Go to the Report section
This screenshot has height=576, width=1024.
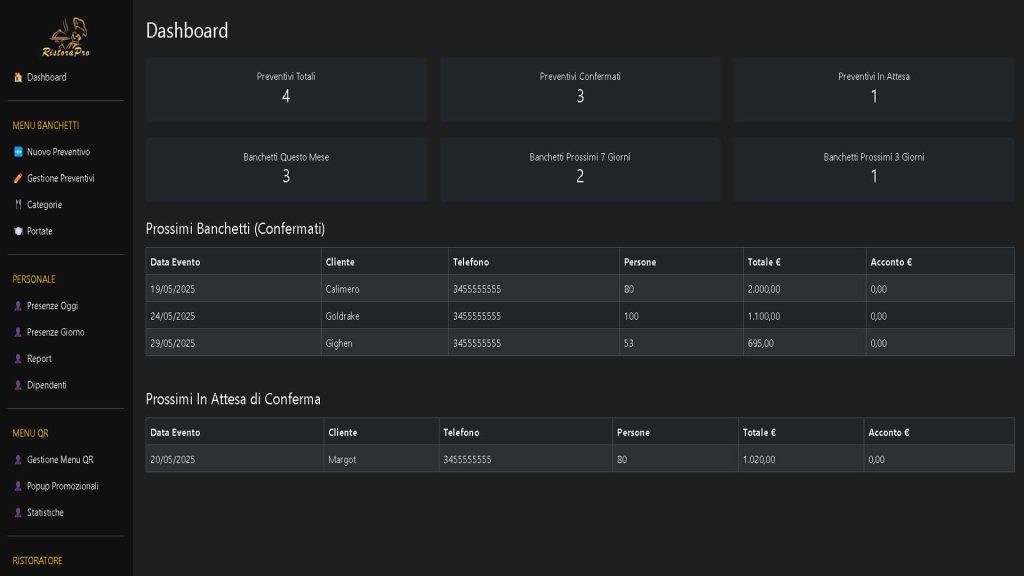click(x=39, y=358)
